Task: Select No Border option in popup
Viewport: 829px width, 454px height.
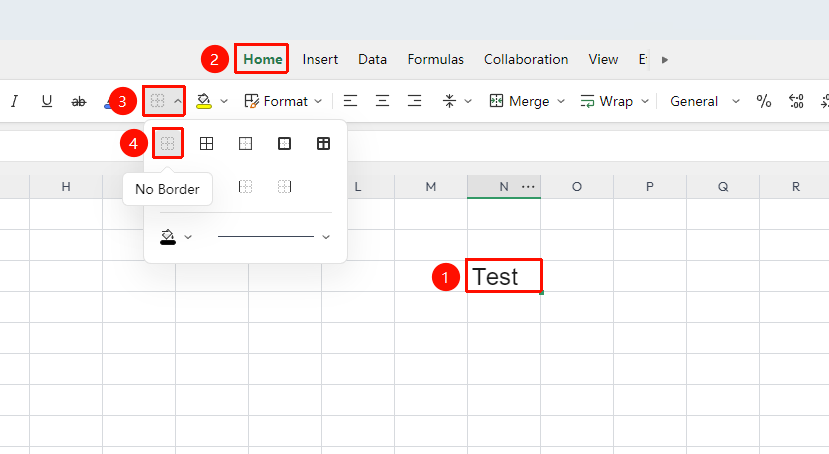Action: 168,143
